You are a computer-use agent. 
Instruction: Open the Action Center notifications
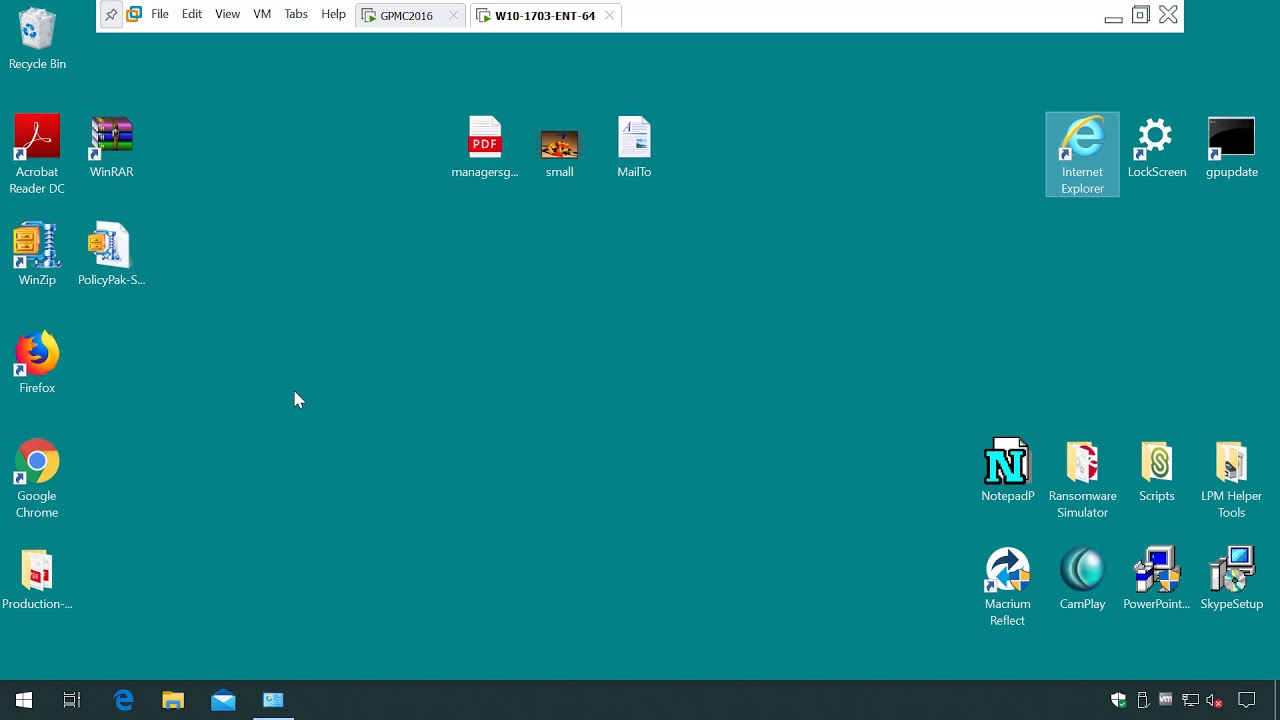(1247, 700)
